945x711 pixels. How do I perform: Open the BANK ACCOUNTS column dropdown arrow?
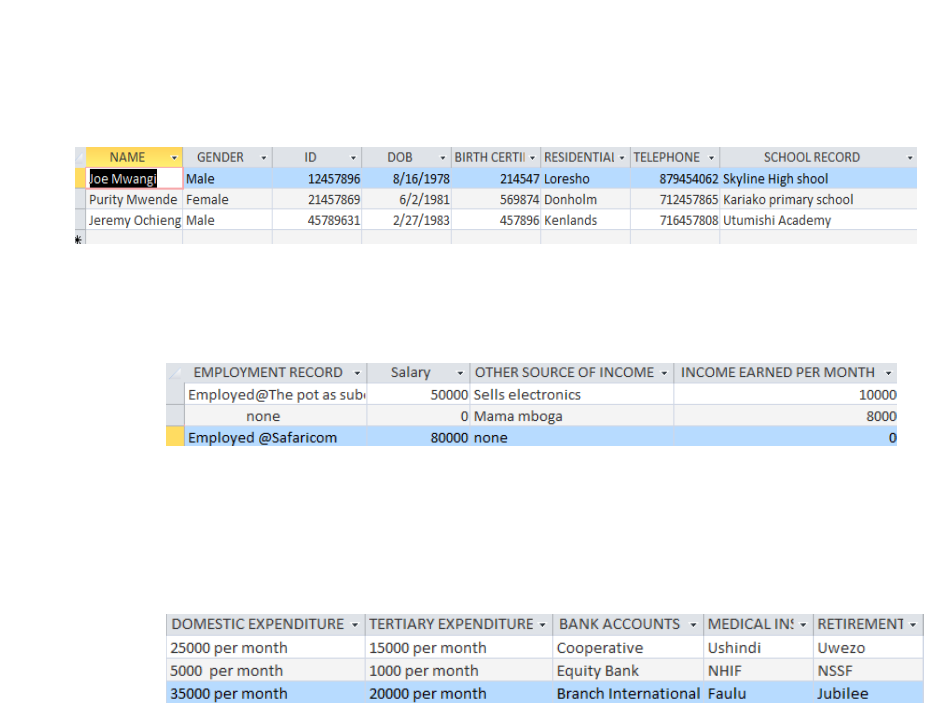[x=692, y=625]
